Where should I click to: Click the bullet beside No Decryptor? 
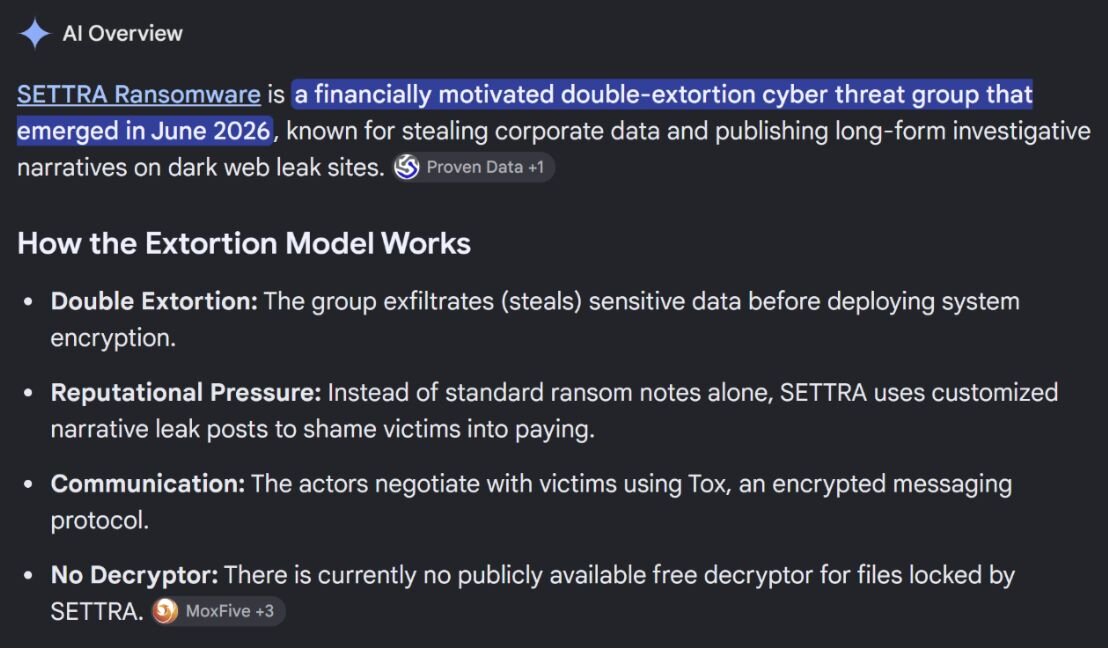click(28, 575)
